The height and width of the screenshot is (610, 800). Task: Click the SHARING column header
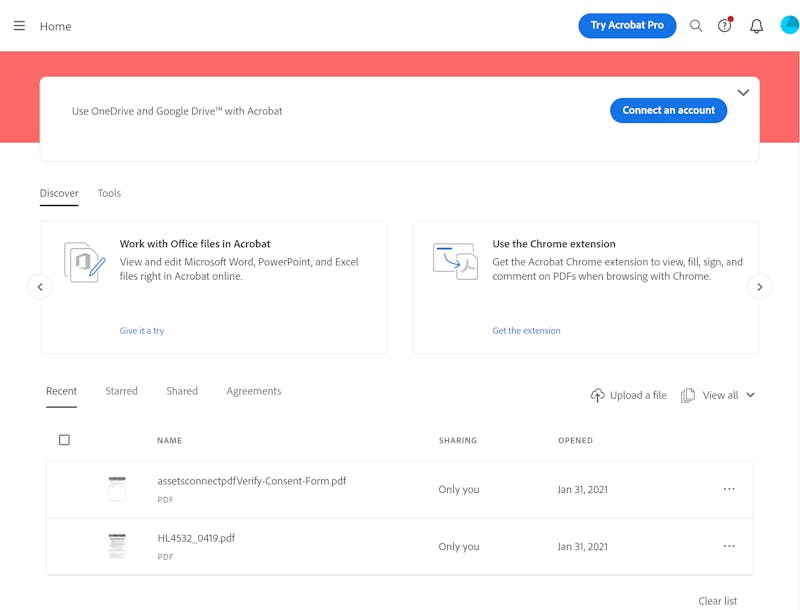(458, 440)
